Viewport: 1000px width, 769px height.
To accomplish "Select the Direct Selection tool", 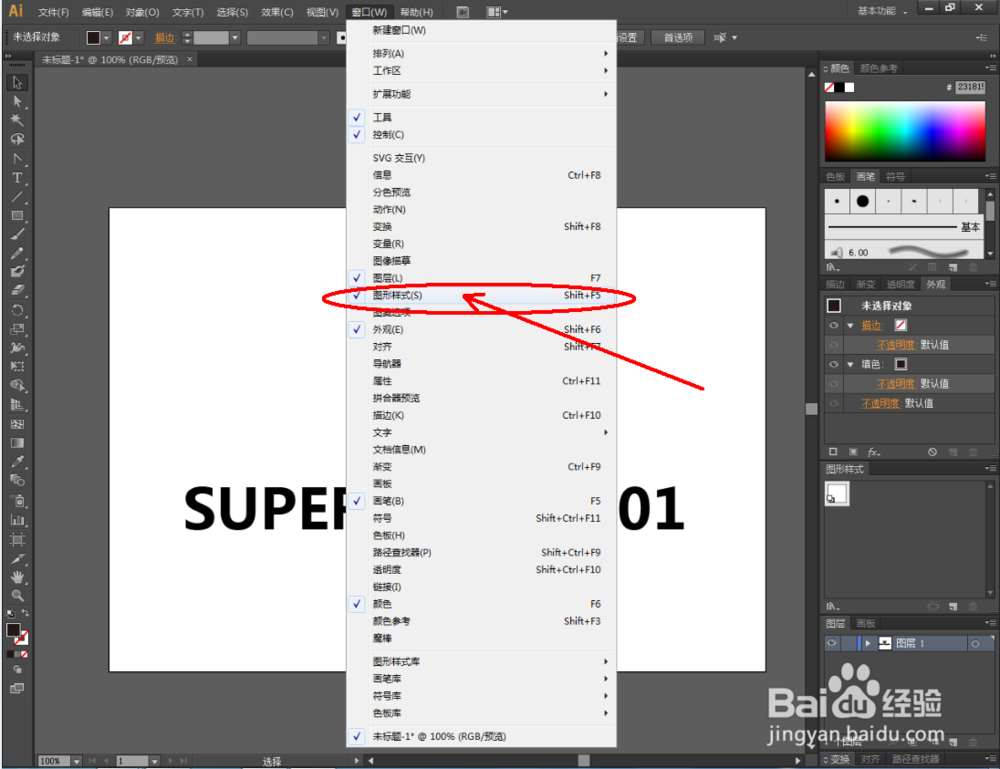I will [17, 102].
